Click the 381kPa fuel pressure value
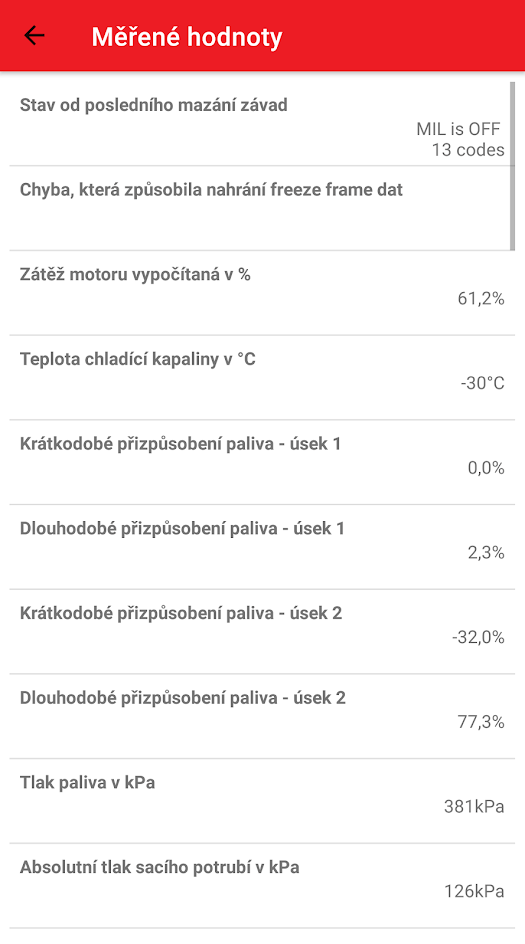The image size is (525, 944). pyautogui.click(x=474, y=807)
